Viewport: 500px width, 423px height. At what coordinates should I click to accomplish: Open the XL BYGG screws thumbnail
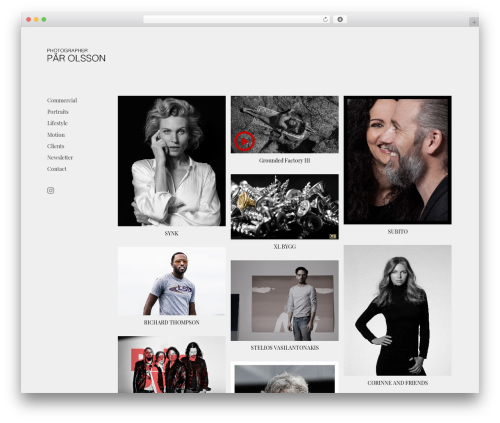pos(285,207)
